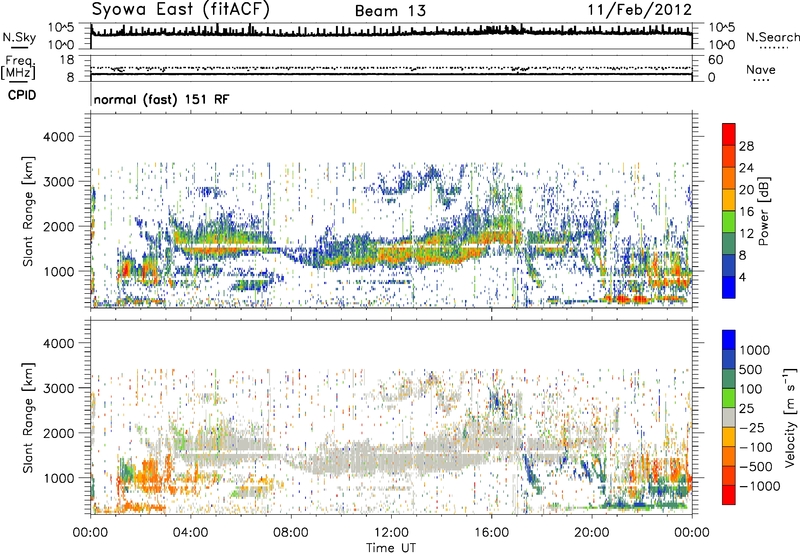The width and height of the screenshot is (800, 554).
Task: Click the '1000' positive velocity tick
Action: click(x=754, y=350)
